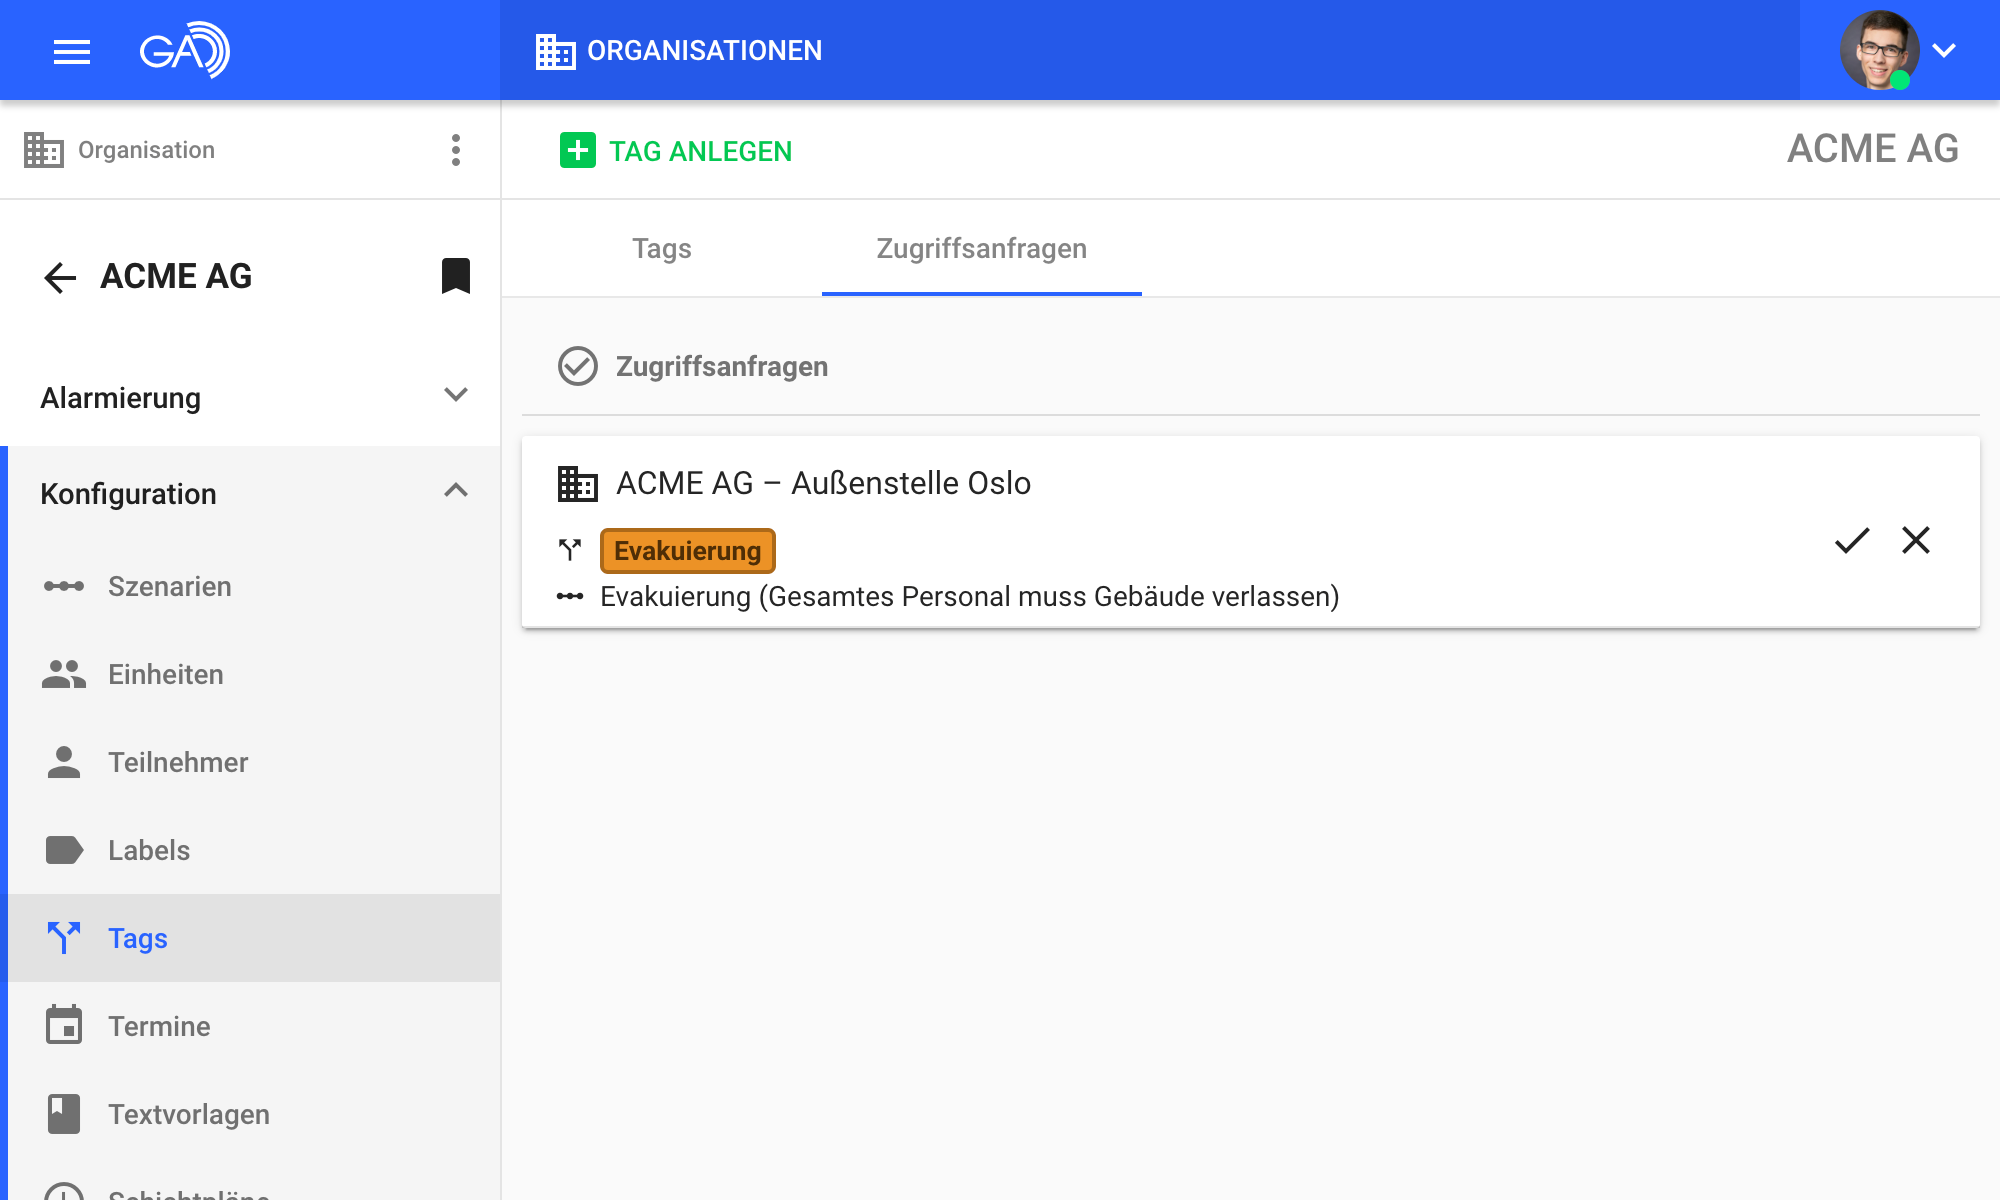This screenshot has height=1200, width=2000.
Task: Collapse the Konfiguration section
Action: [x=456, y=491]
